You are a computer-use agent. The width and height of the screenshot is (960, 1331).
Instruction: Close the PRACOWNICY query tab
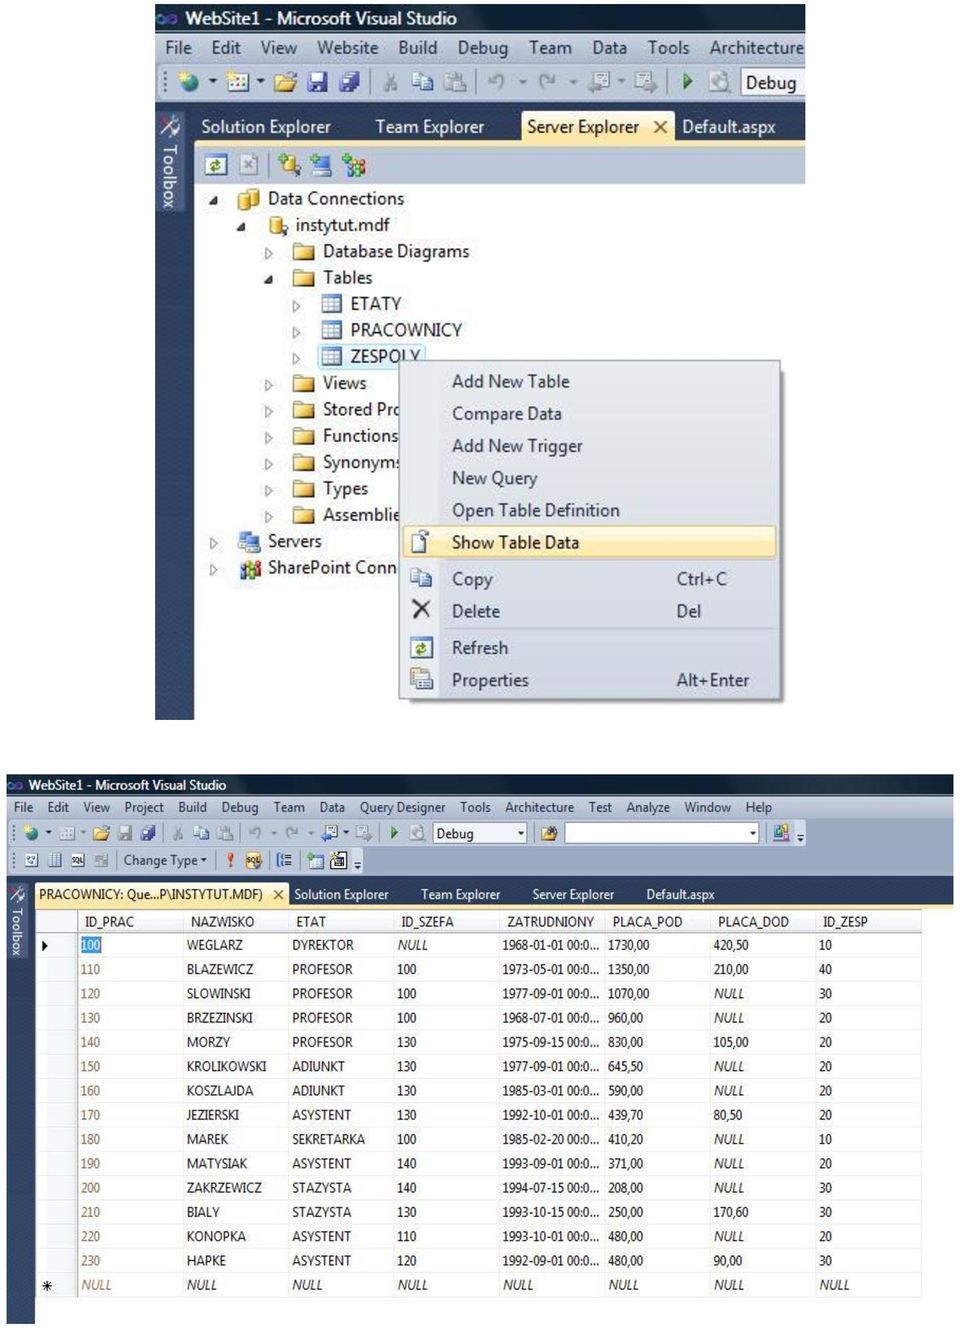coord(278,894)
